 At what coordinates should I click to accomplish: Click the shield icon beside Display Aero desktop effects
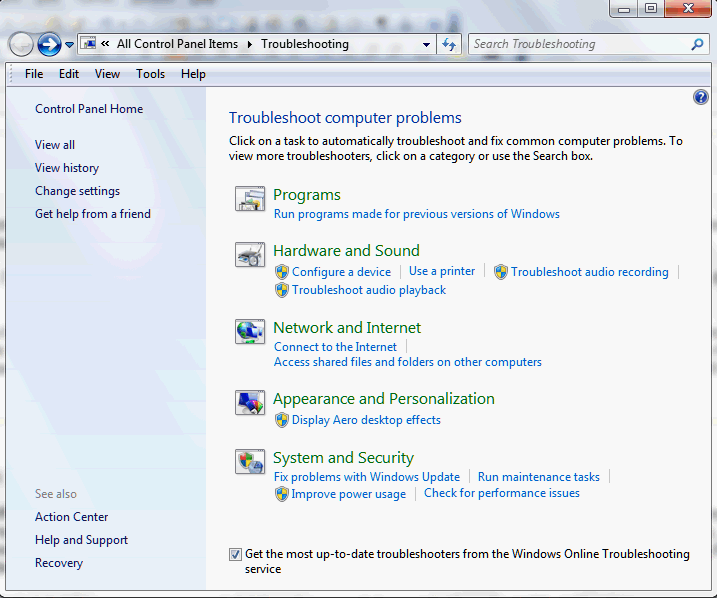(282, 420)
